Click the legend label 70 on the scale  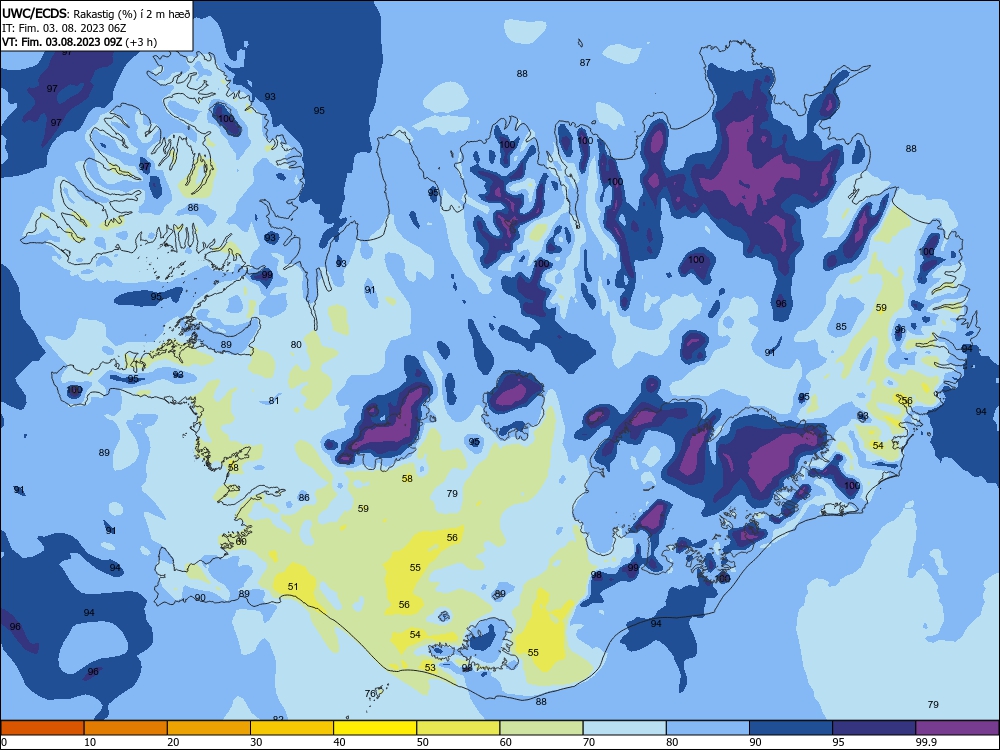click(x=589, y=742)
